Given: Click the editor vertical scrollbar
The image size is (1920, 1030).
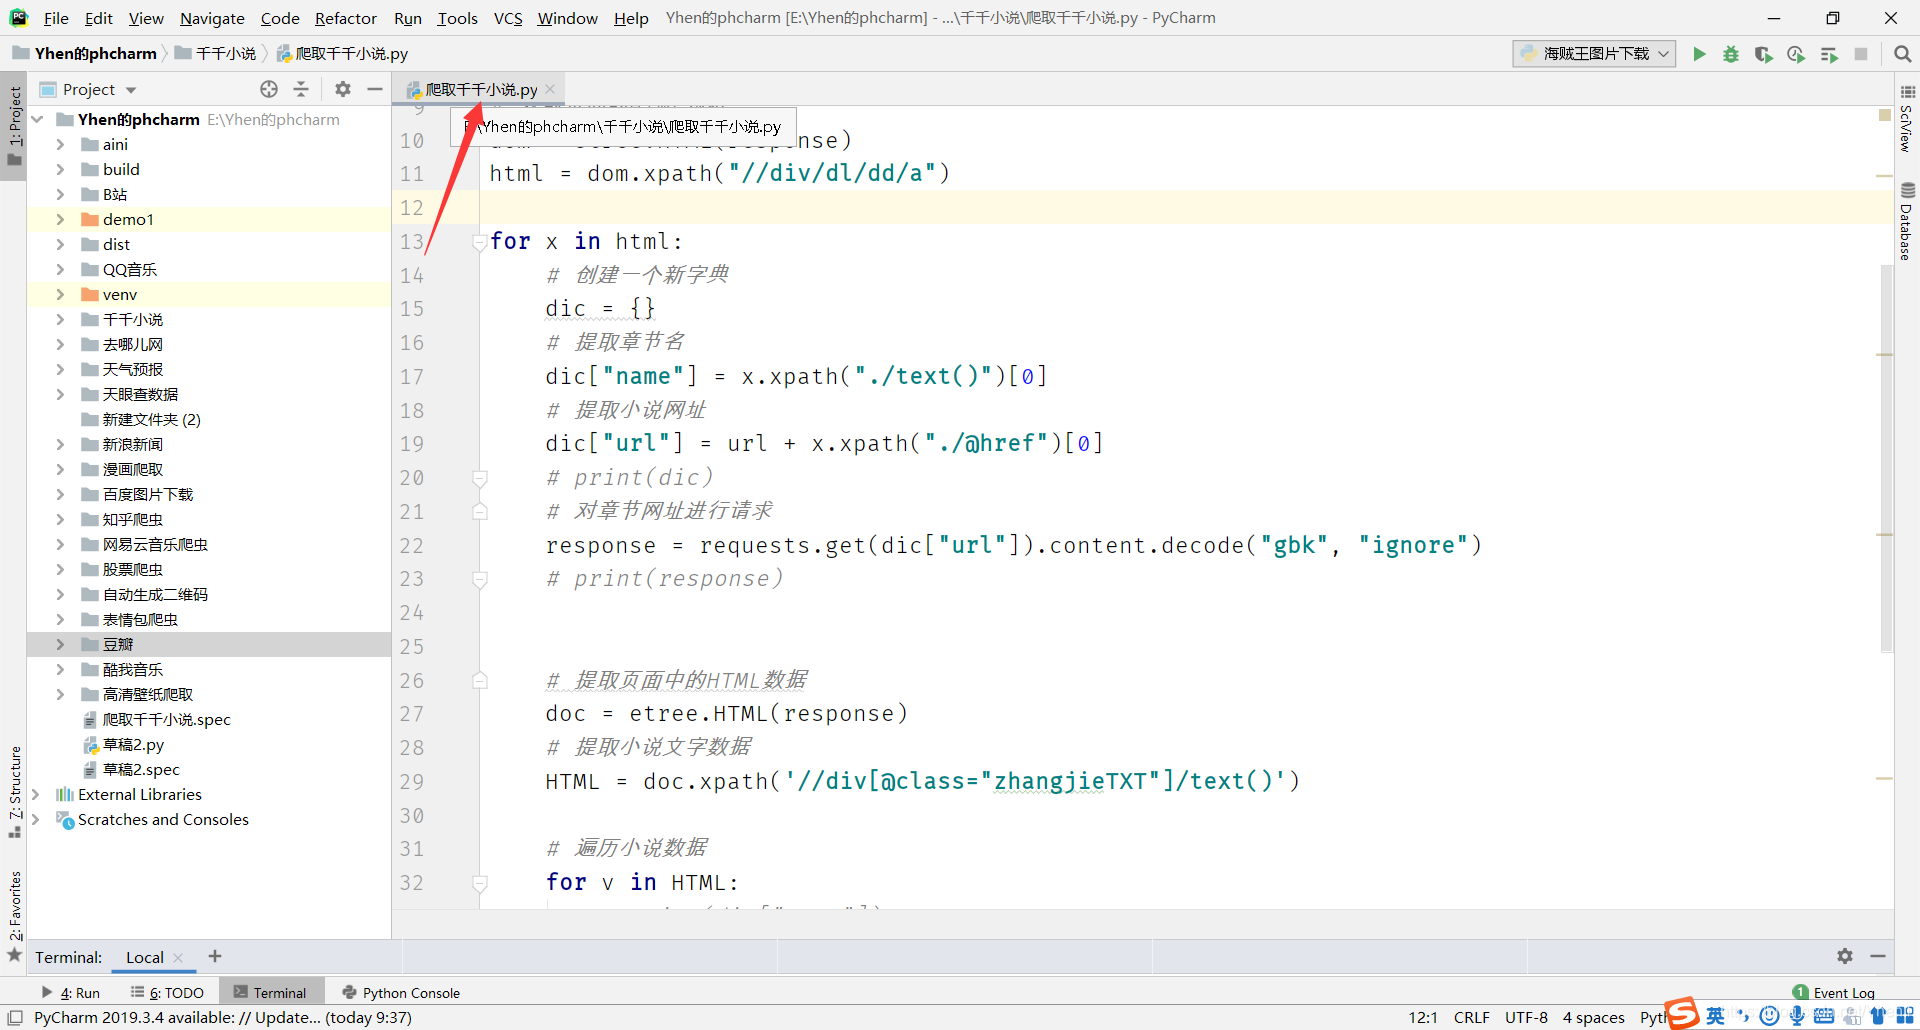Looking at the screenshot, I should pyautogui.click(x=1887, y=458).
